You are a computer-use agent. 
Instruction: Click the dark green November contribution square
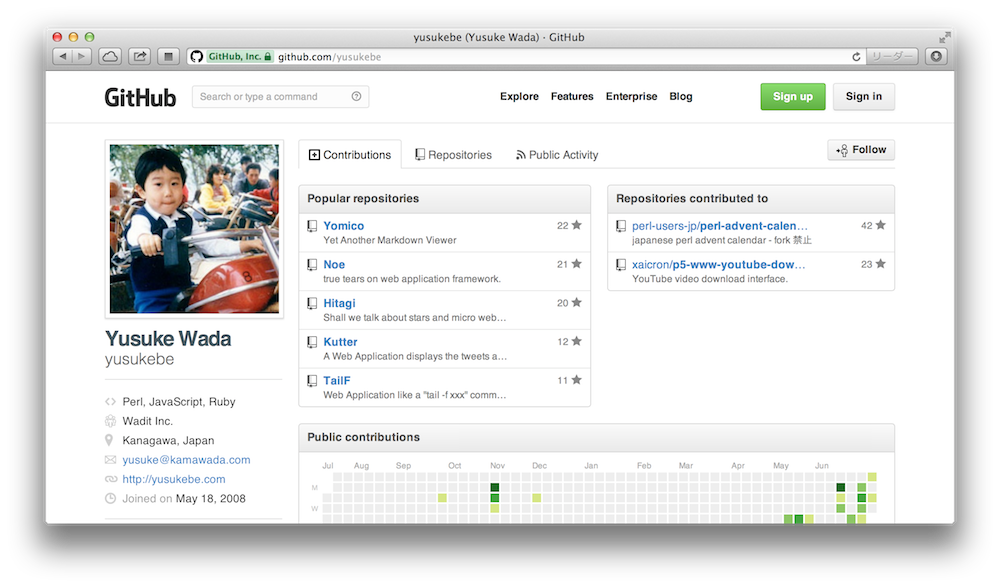pyautogui.click(x=495, y=487)
